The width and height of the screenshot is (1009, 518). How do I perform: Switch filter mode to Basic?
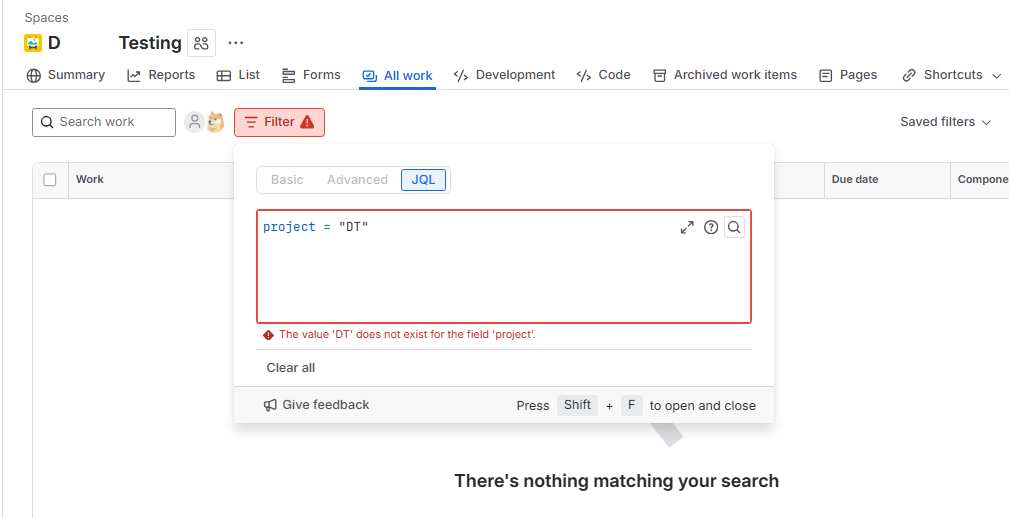coord(287,180)
